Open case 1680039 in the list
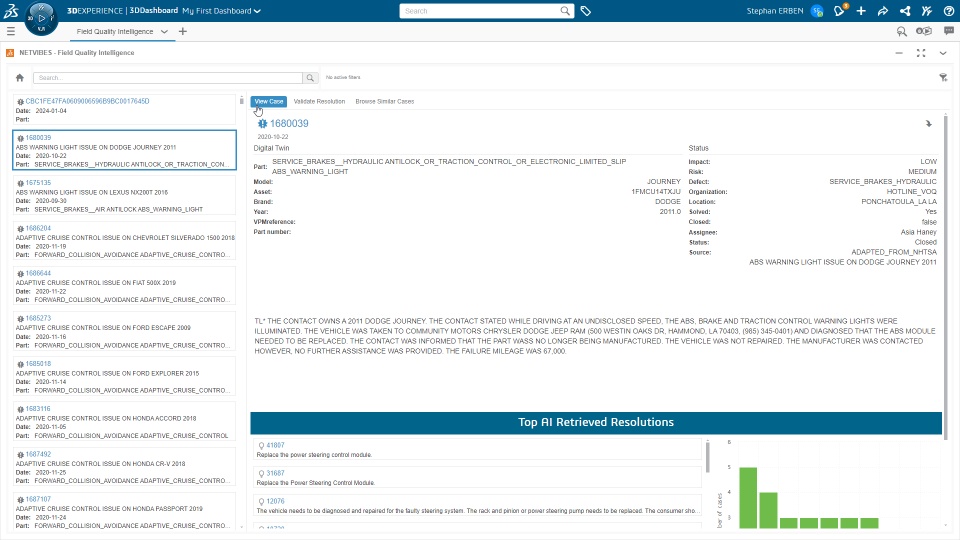Screen dimensions: 960x540 click(39, 138)
